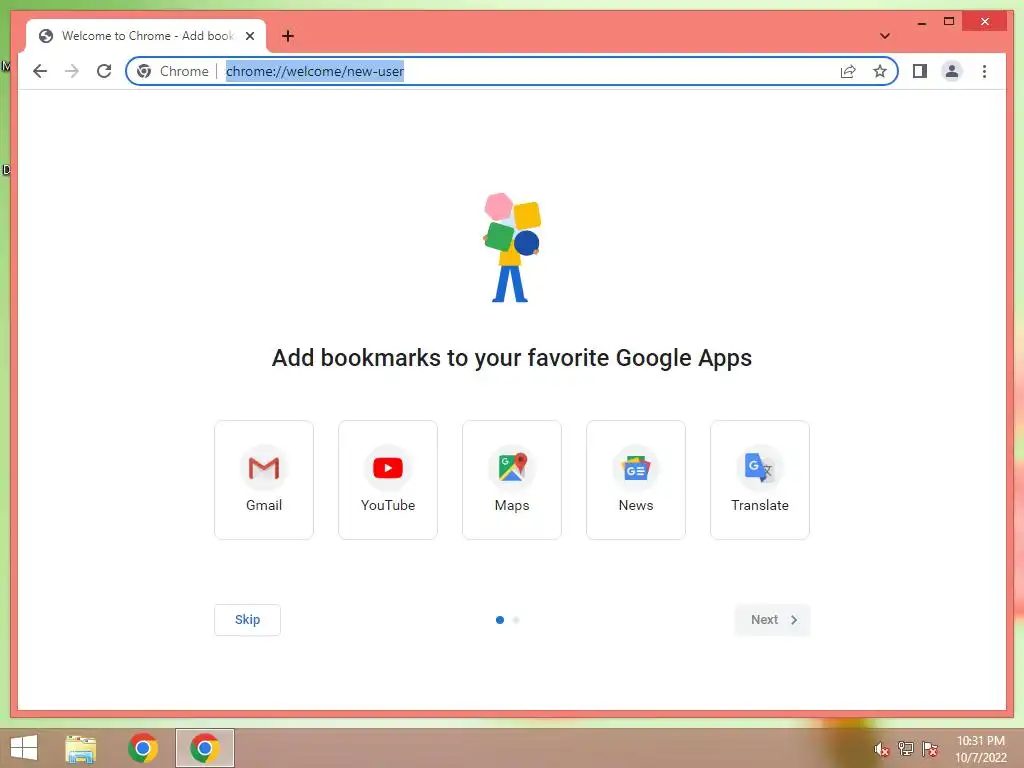This screenshot has height=768, width=1024.
Task: Minimize the Chrome window
Action: (921, 22)
